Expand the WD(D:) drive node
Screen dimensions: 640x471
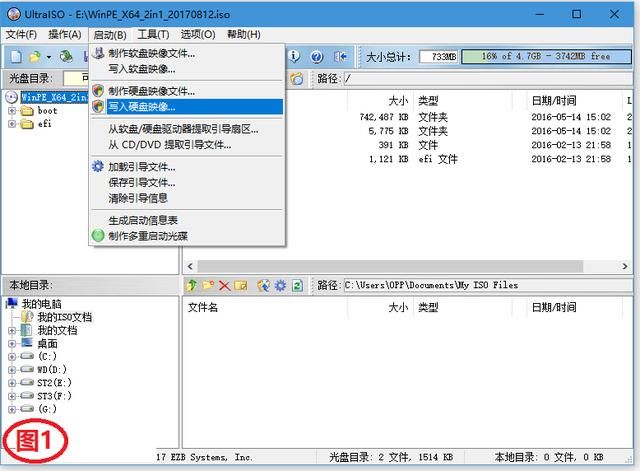(x=12, y=370)
